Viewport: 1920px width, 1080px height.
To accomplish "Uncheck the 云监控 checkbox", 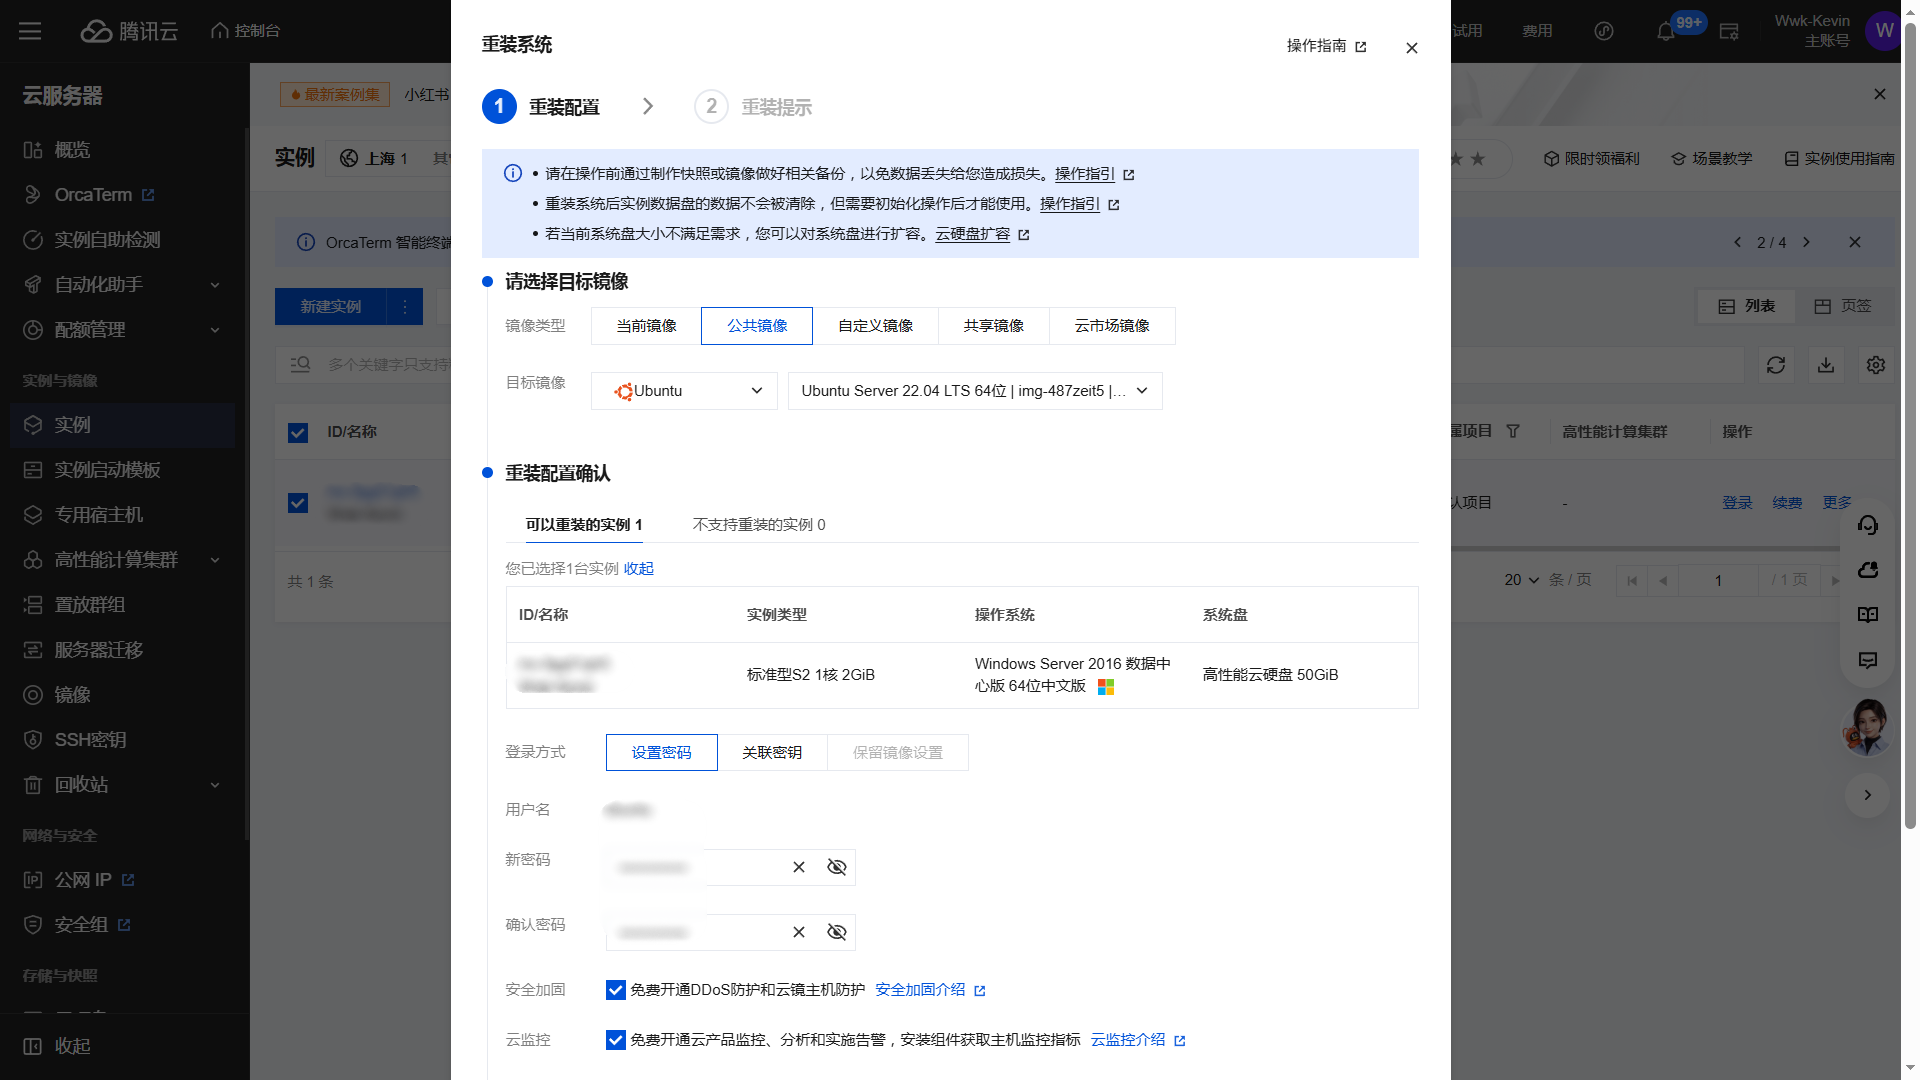I will 616,1040.
